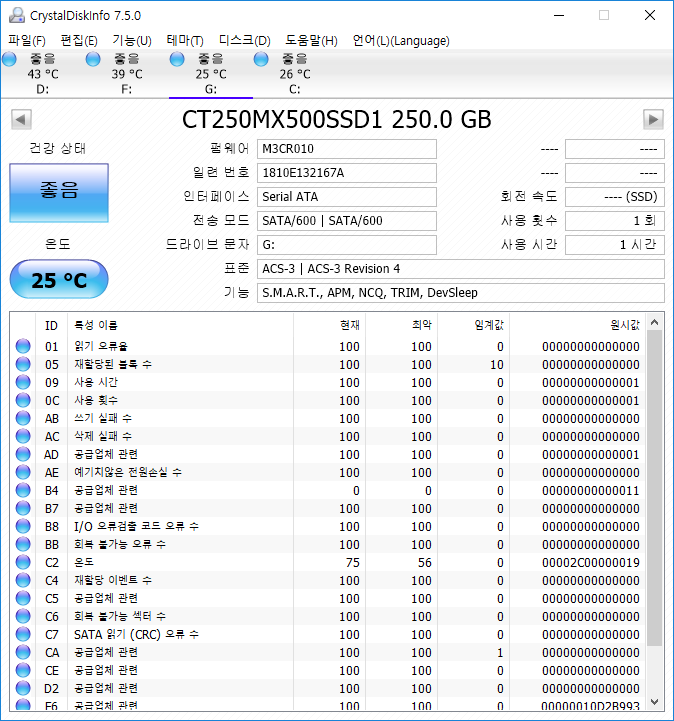Click the firmware field M3CR010

point(347,149)
